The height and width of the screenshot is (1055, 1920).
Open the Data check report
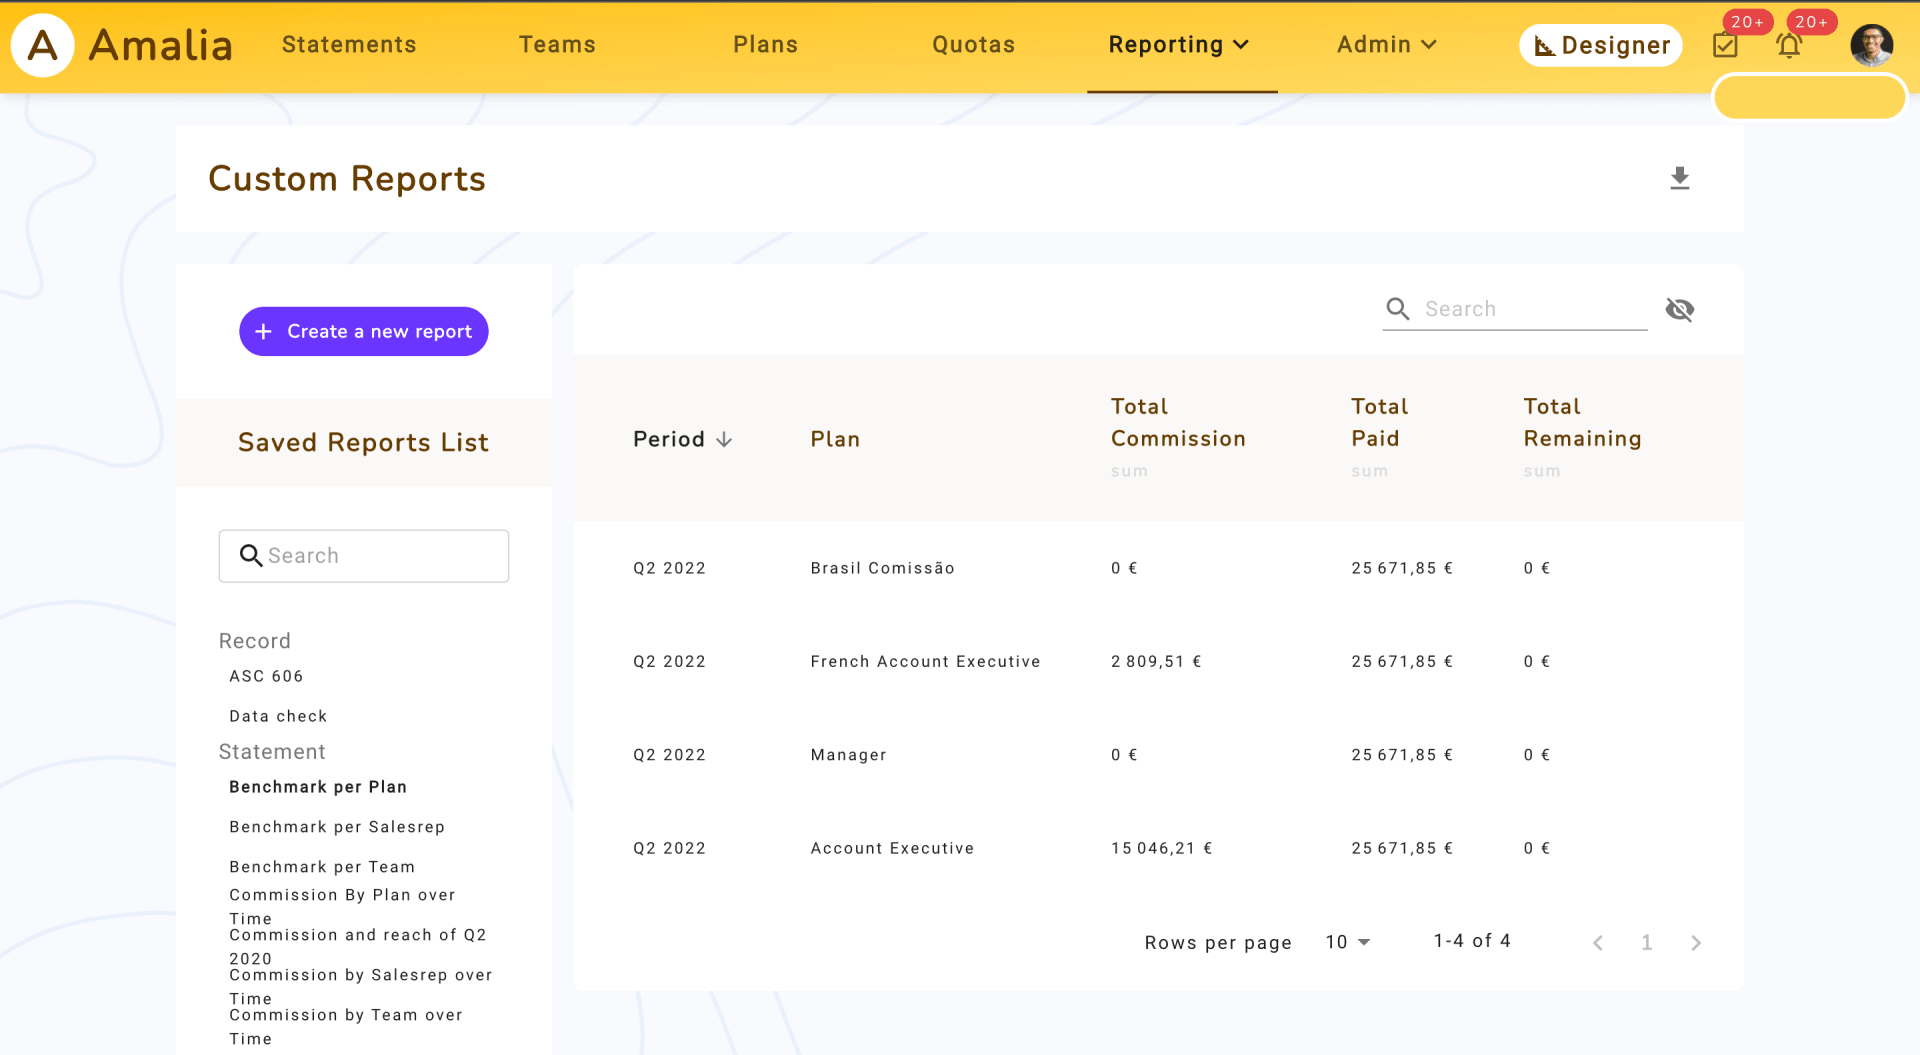(x=278, y=716)
